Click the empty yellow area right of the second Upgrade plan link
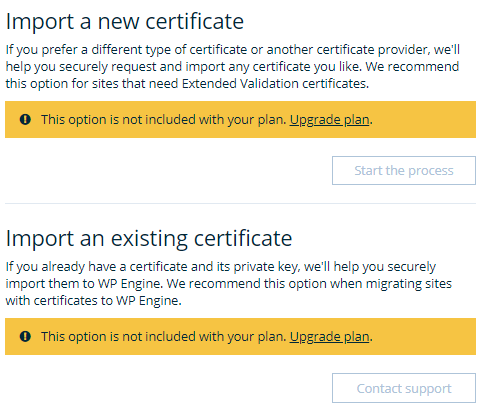 coord(423,337)
